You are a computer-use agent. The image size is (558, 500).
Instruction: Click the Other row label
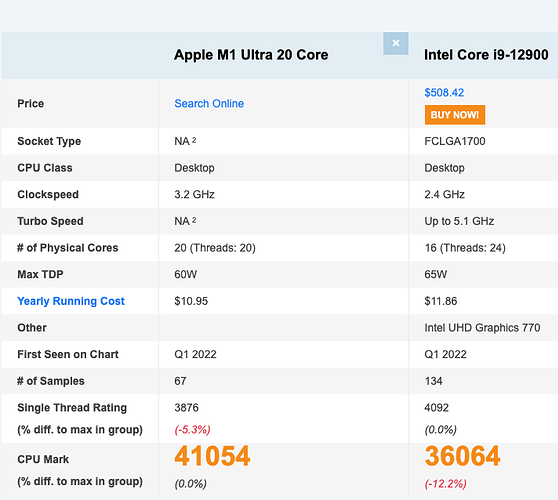point(32,328)
